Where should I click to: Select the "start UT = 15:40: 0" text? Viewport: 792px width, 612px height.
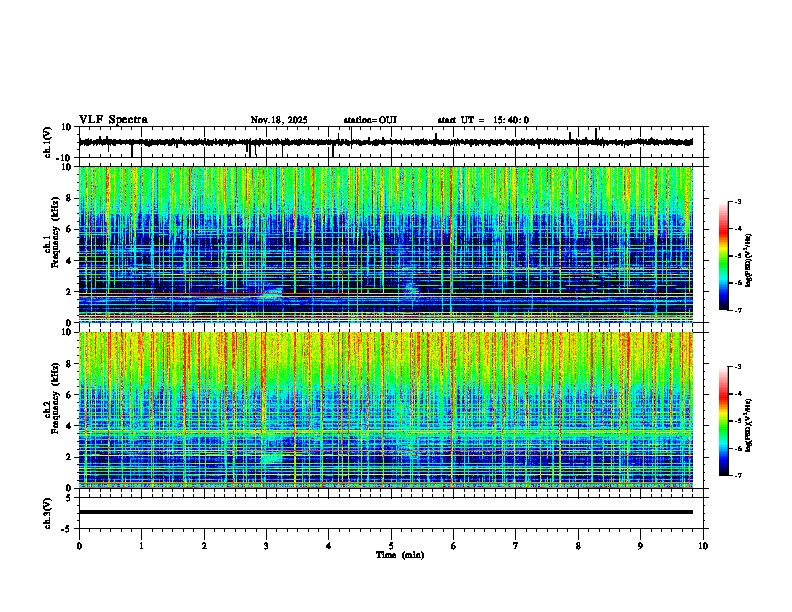(x=483, y=120)
